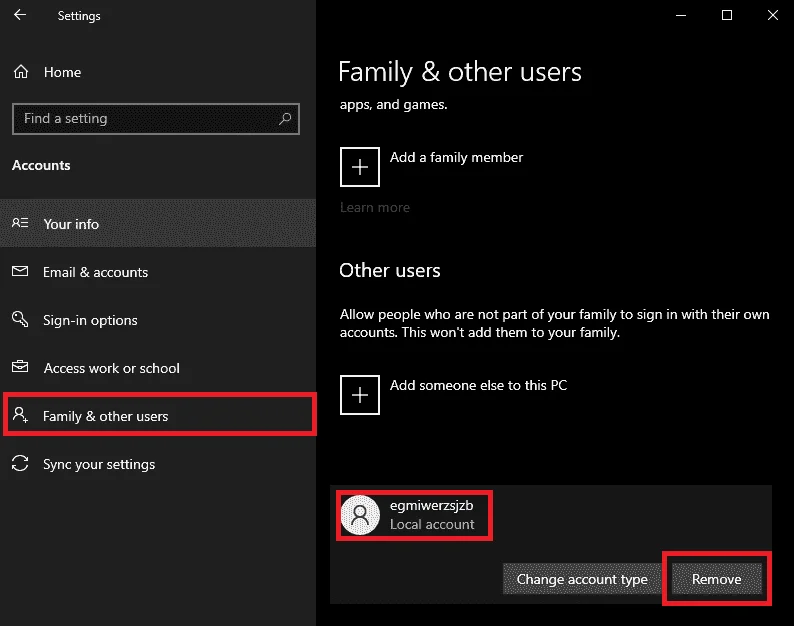Close the Settings window
Screen dimensions: 794x626
point(772,15)
